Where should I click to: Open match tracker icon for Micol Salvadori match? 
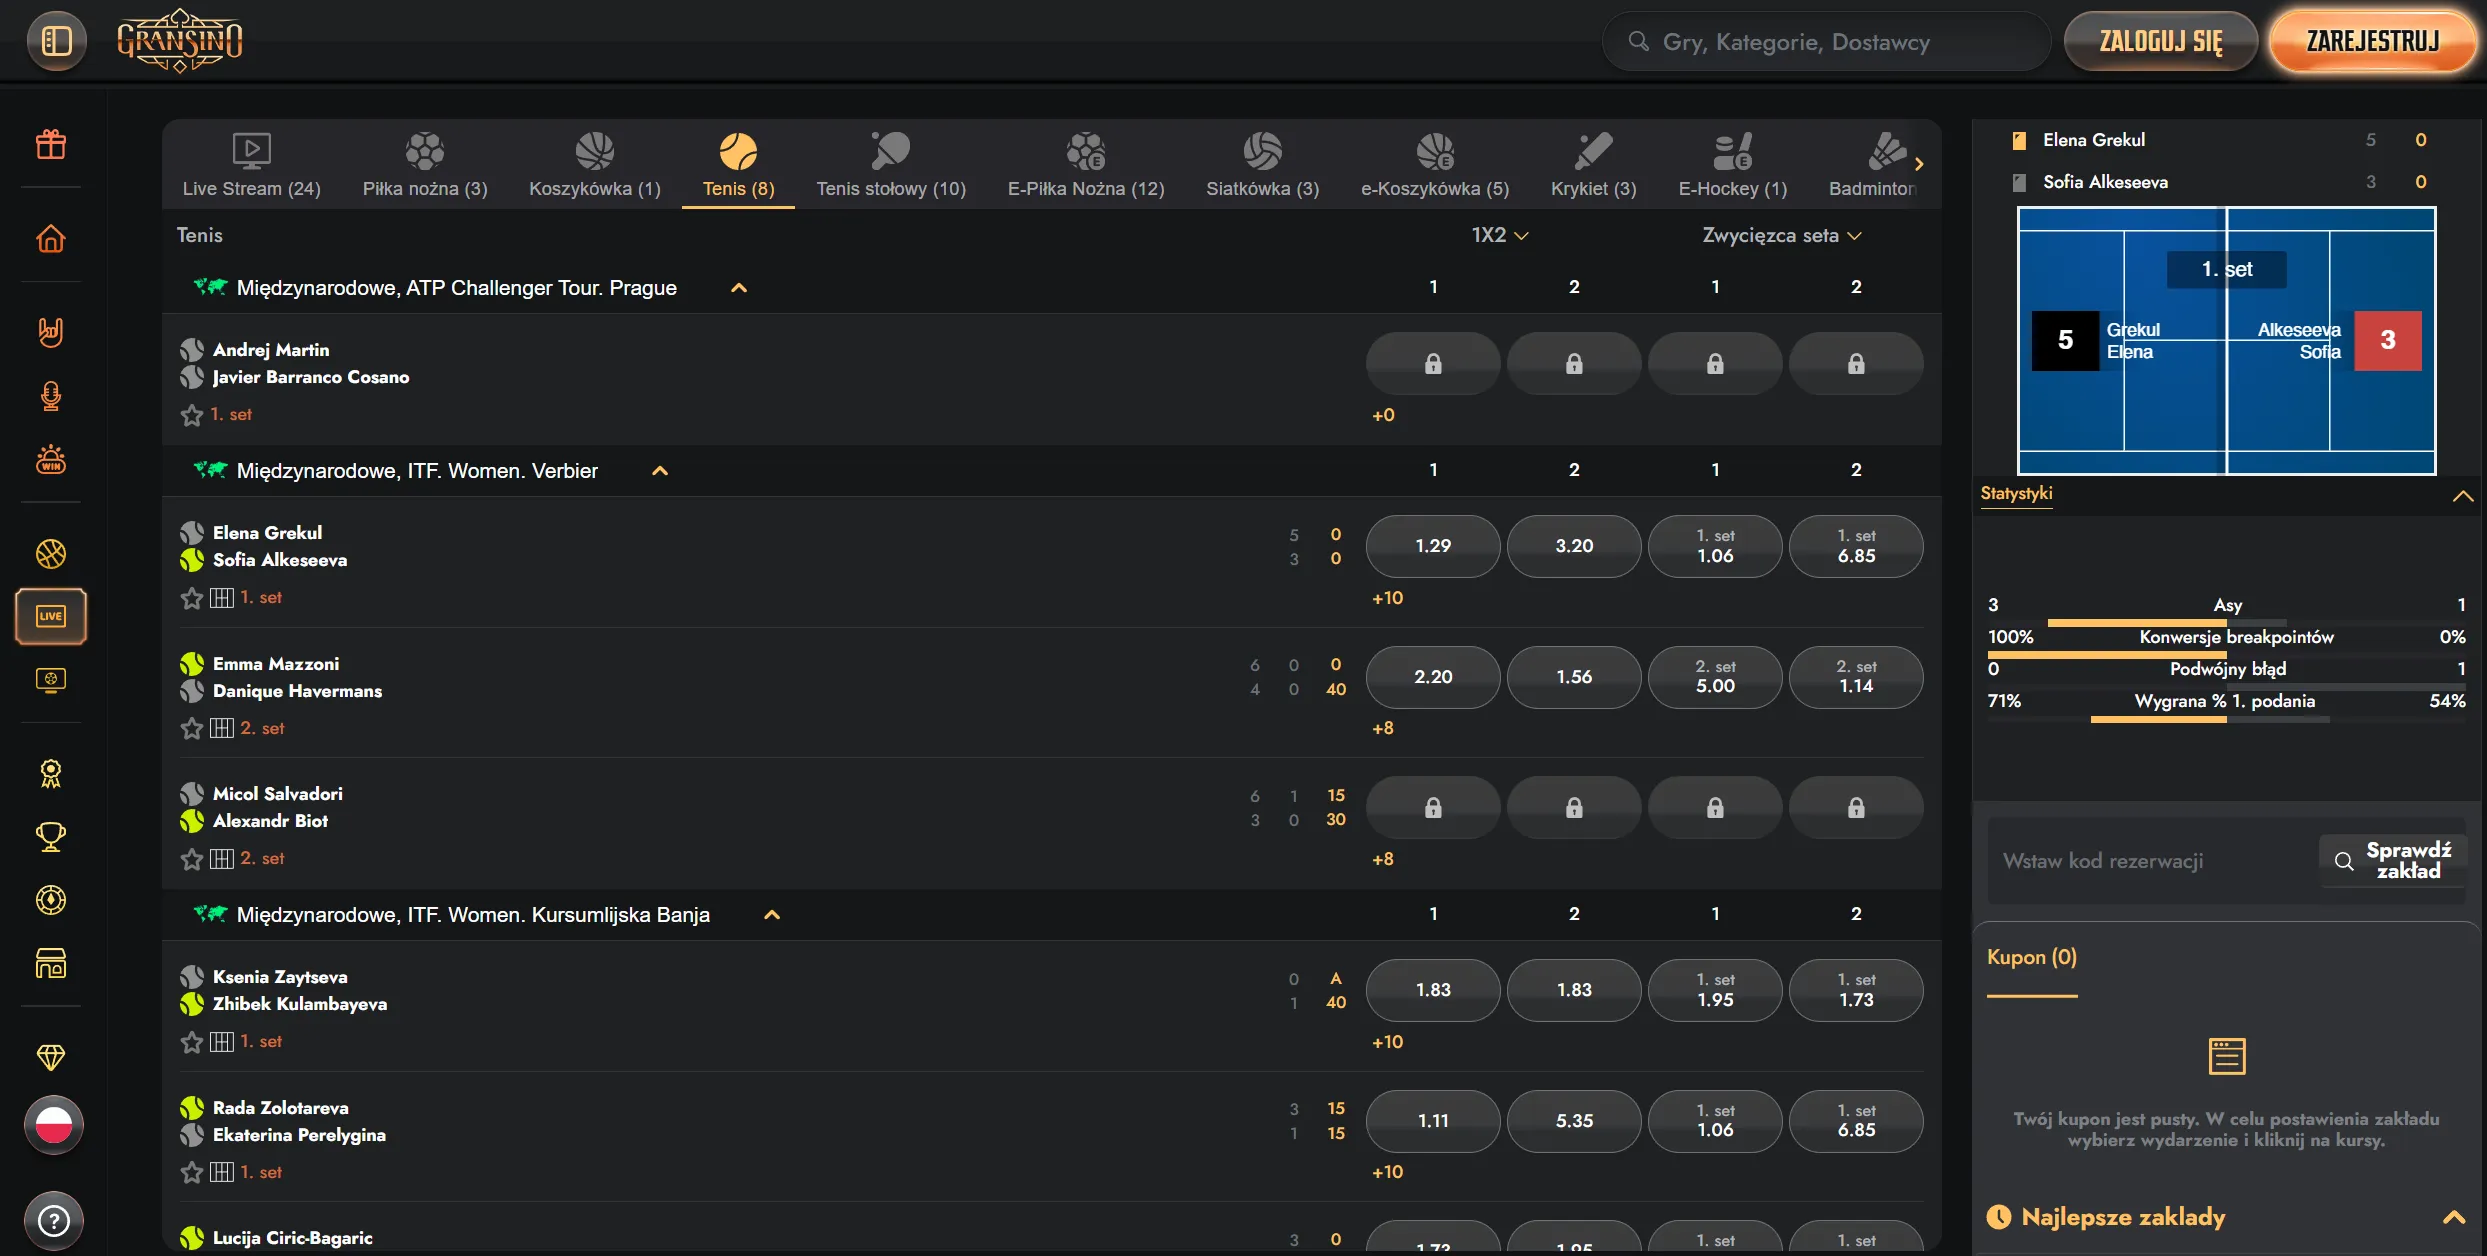(x=222, y=859)
